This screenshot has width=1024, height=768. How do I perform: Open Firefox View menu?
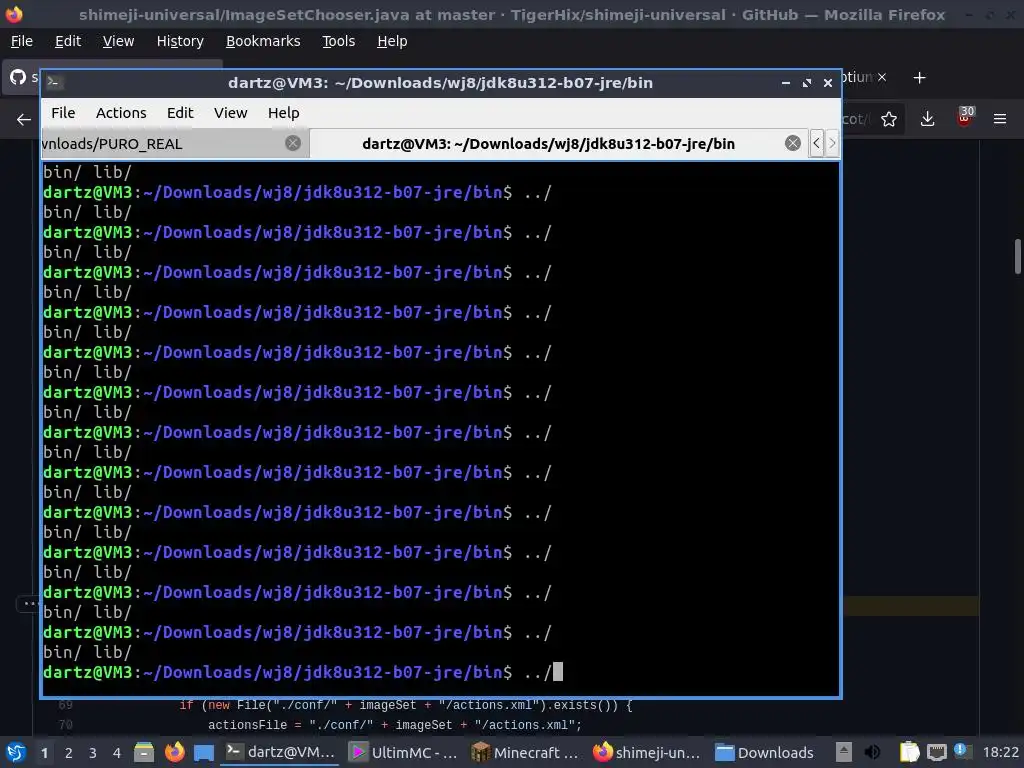click(x=118, y=41)
